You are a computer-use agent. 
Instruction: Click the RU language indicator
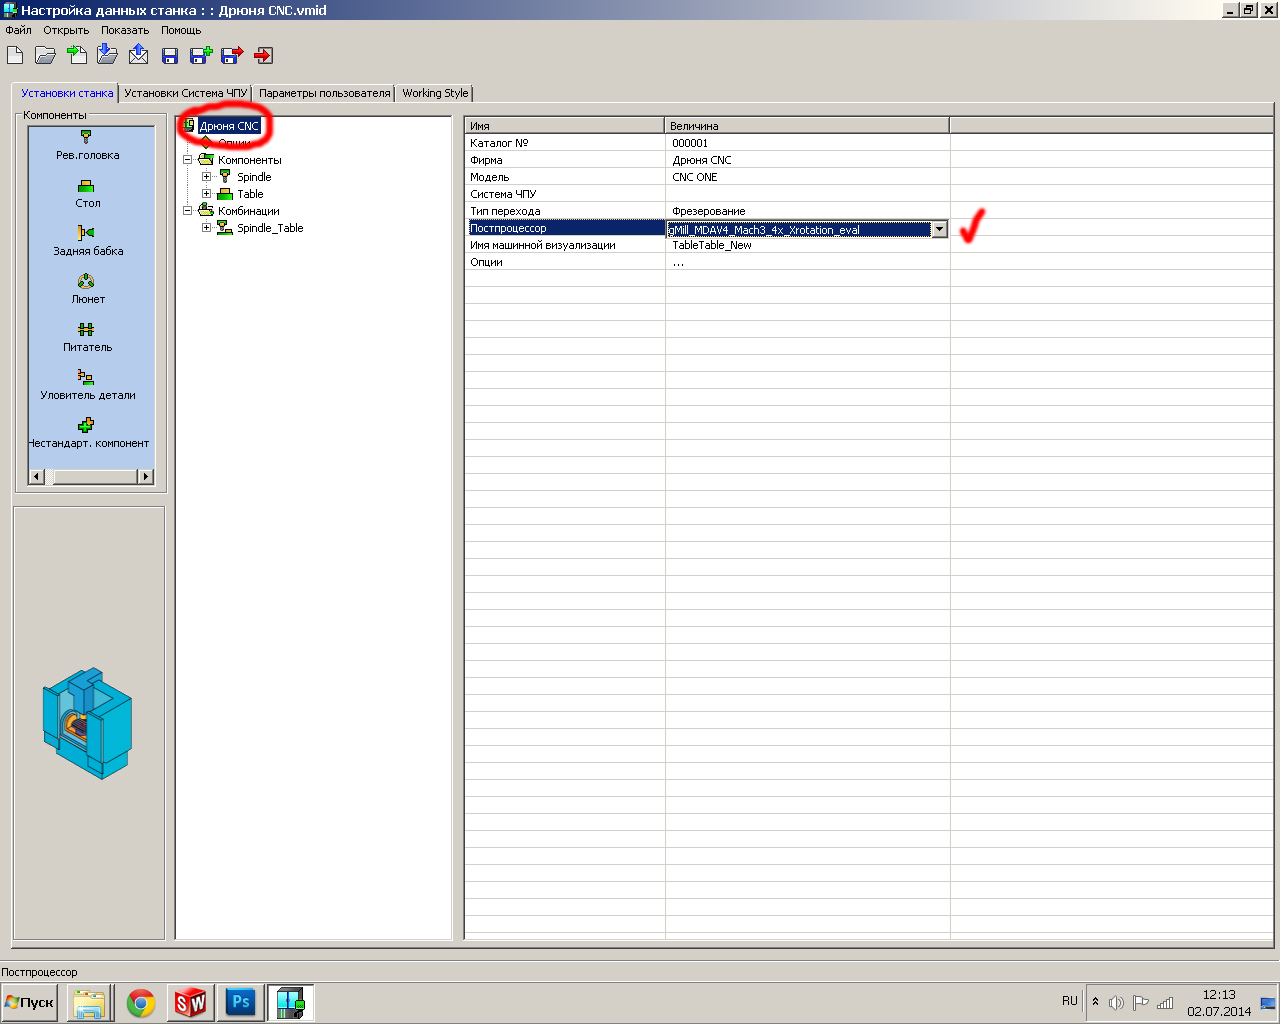coord(1070,1001)
